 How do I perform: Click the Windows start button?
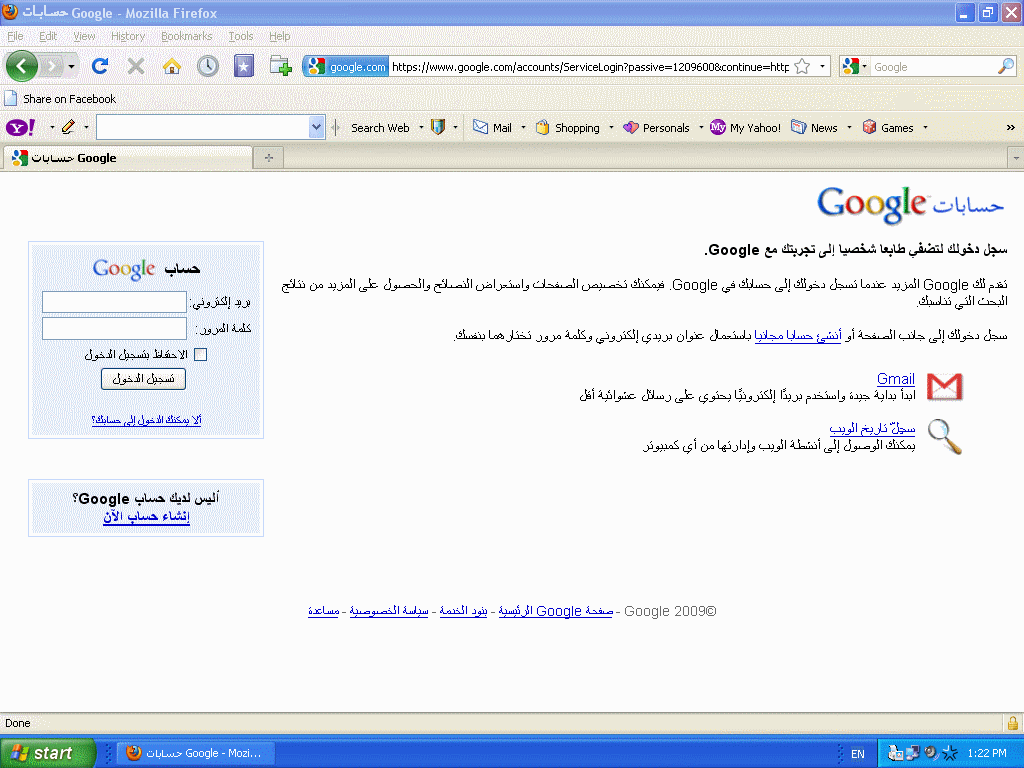pos(48,753)
